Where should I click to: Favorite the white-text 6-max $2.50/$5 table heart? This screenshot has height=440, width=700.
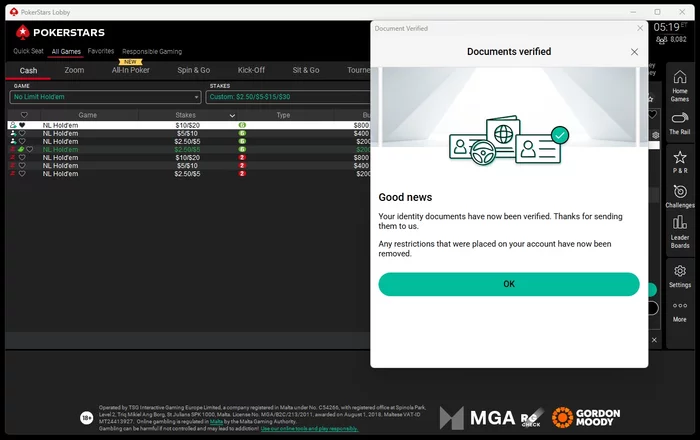coord(22,141)
